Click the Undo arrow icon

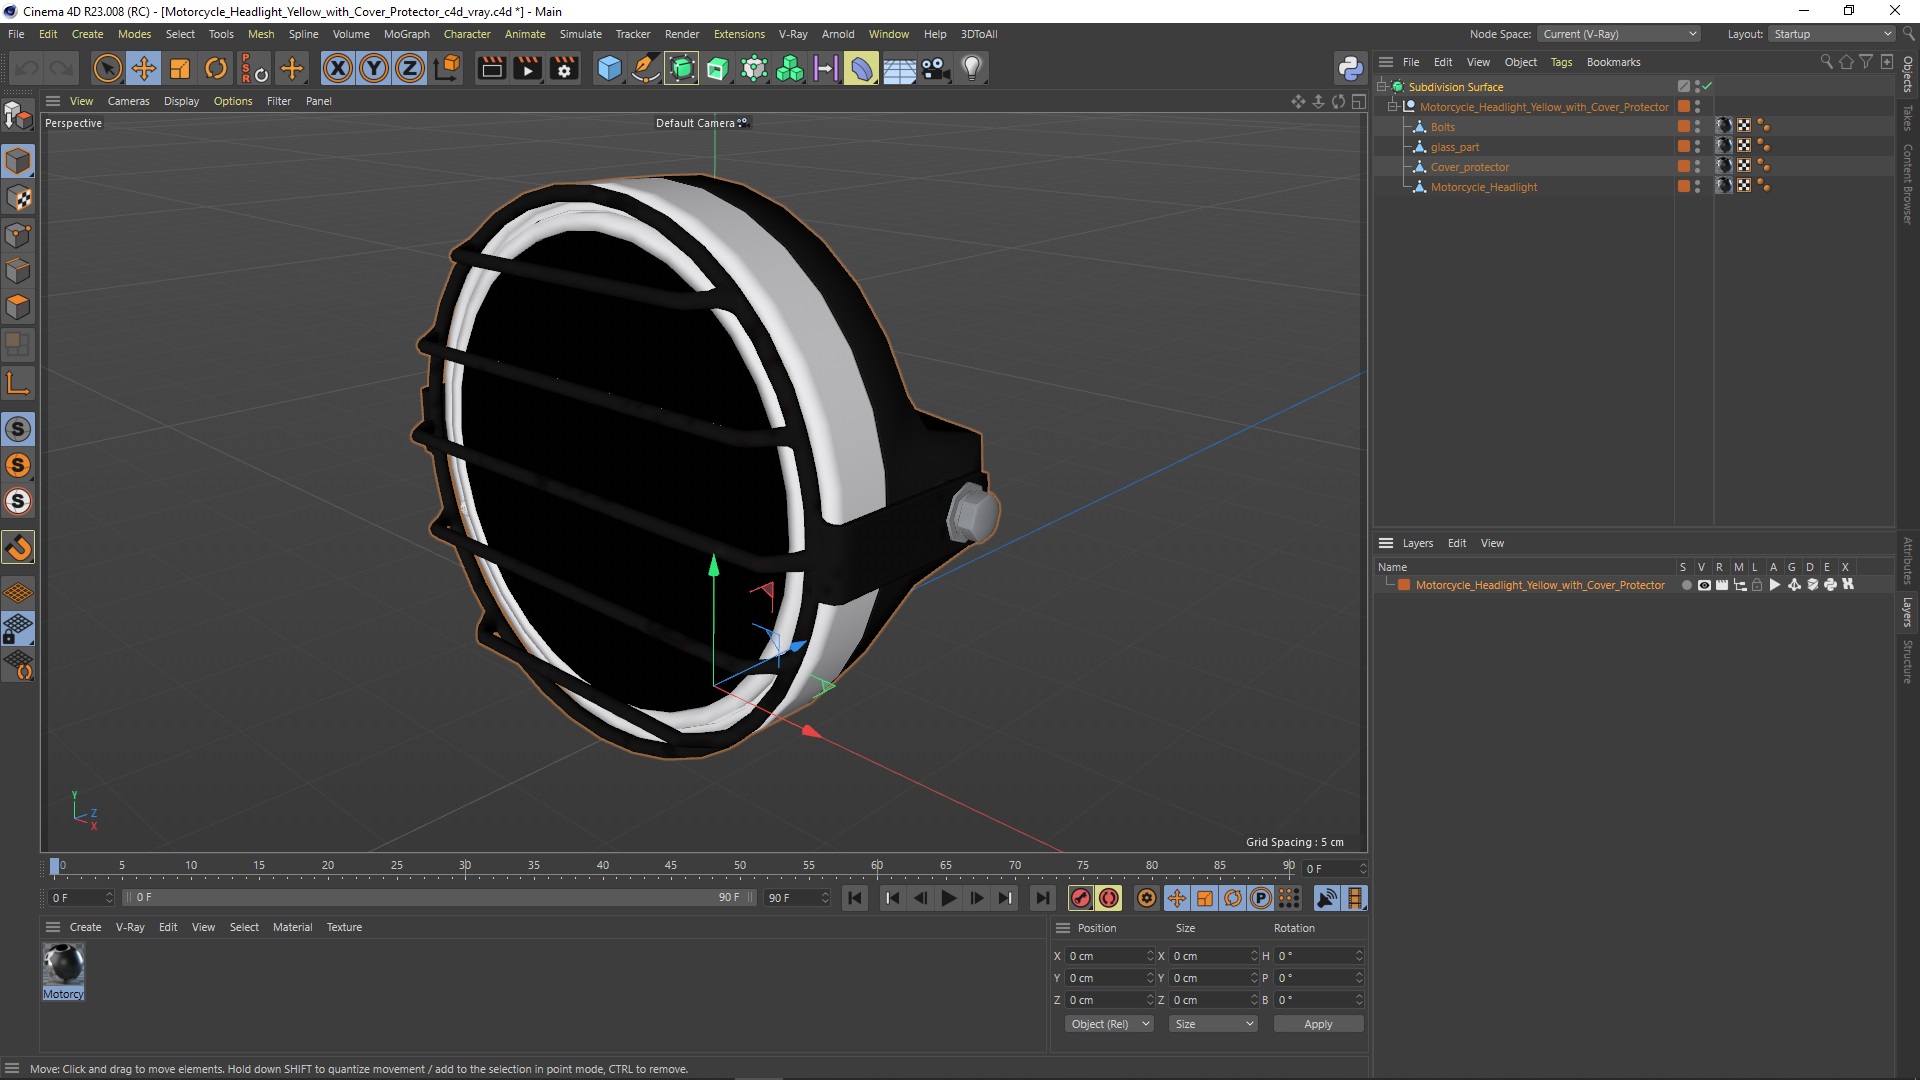click(27, 68)
